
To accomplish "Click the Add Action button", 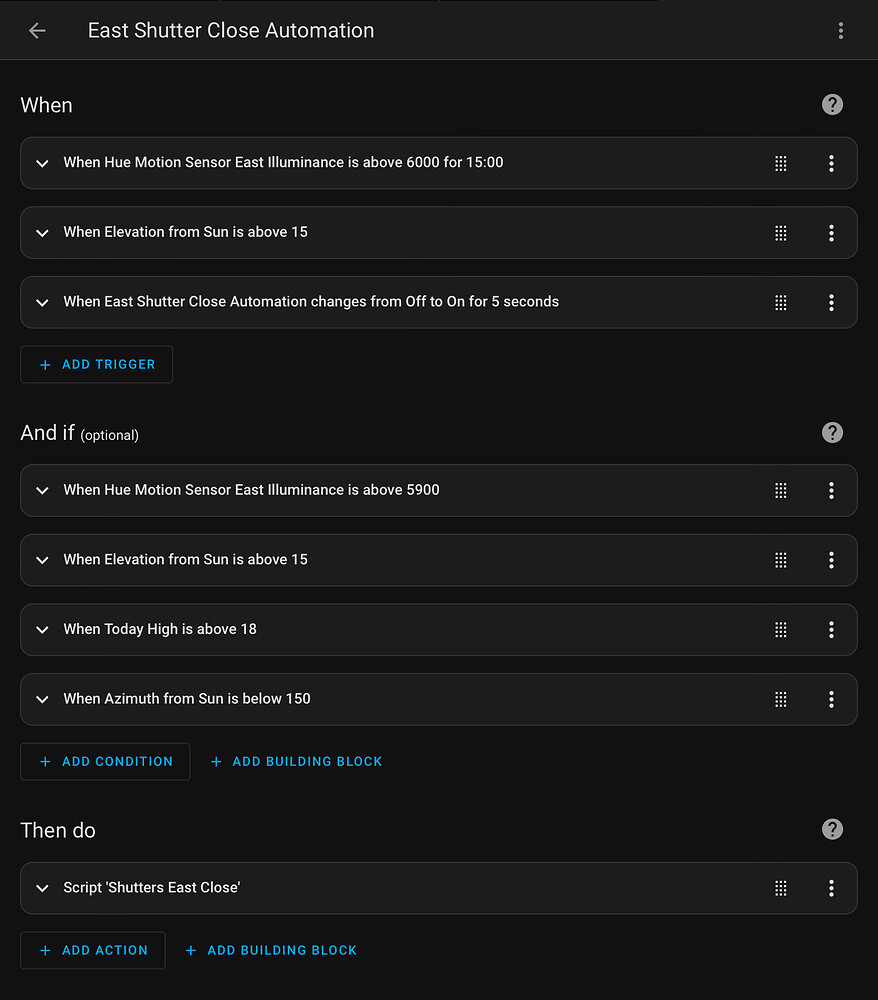I will pyautogui.click(x=93, y=951).
